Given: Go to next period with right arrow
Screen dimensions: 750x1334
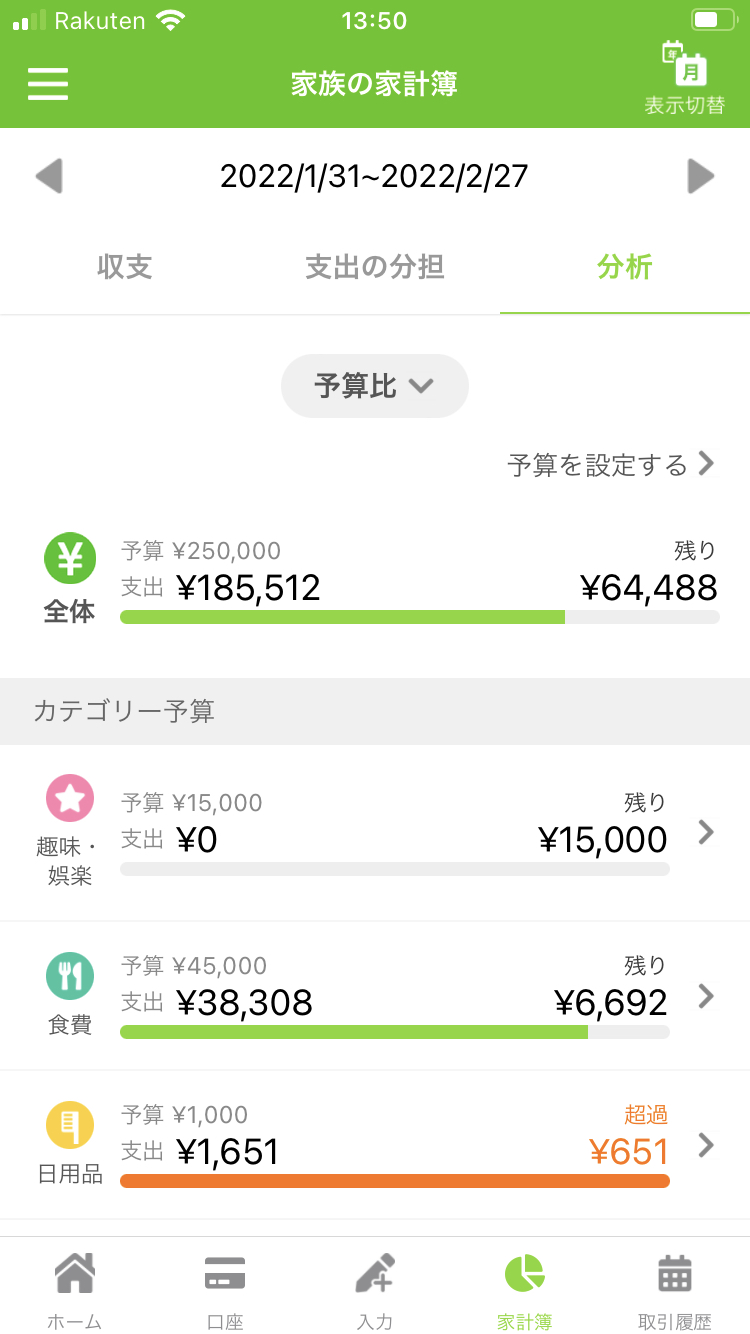Looking at the screenshot, I should pos(701,176).
